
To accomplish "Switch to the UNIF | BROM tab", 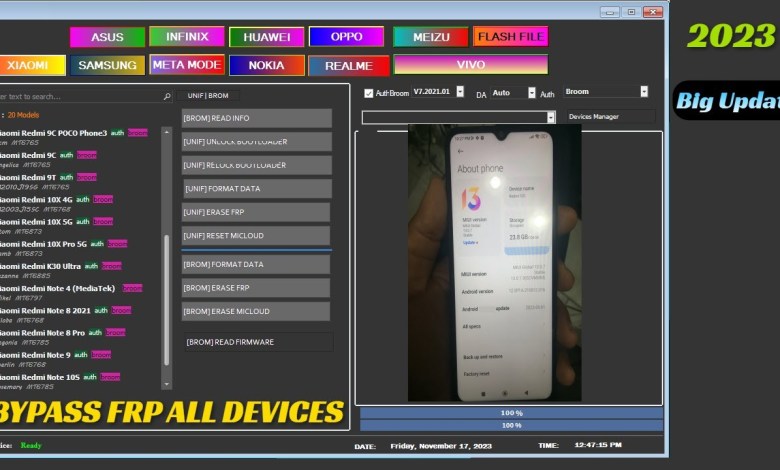I will pyautogui.click(x=208, y=95).
